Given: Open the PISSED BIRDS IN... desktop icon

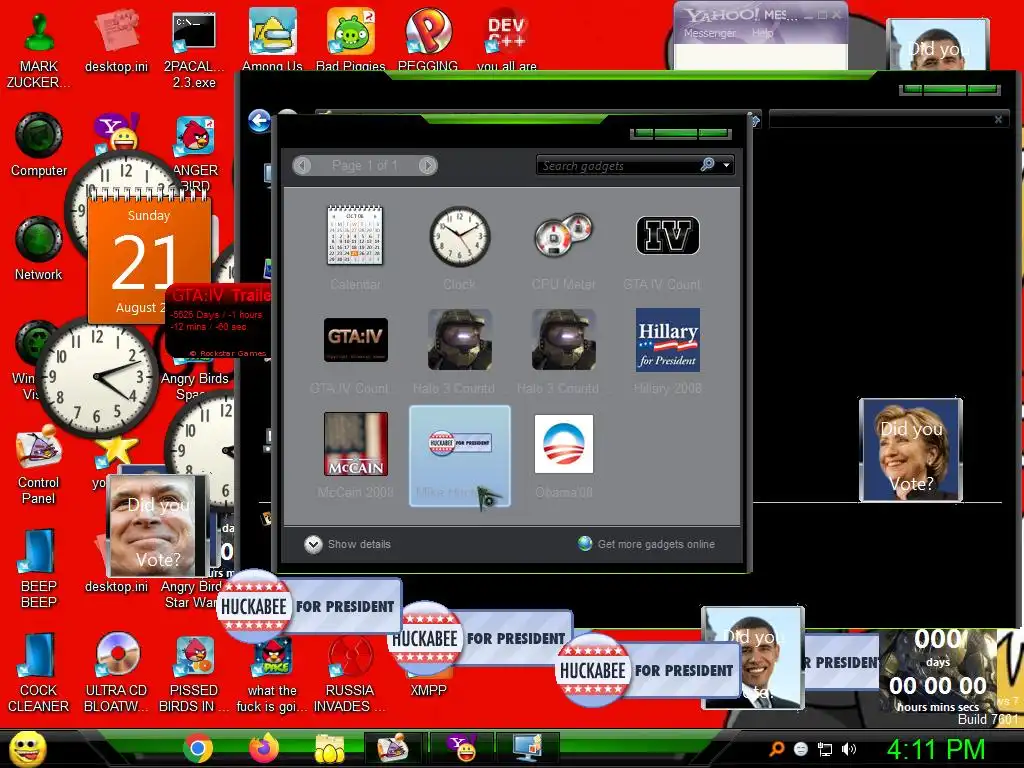Looking at the screenshot, I should point(194,673).
